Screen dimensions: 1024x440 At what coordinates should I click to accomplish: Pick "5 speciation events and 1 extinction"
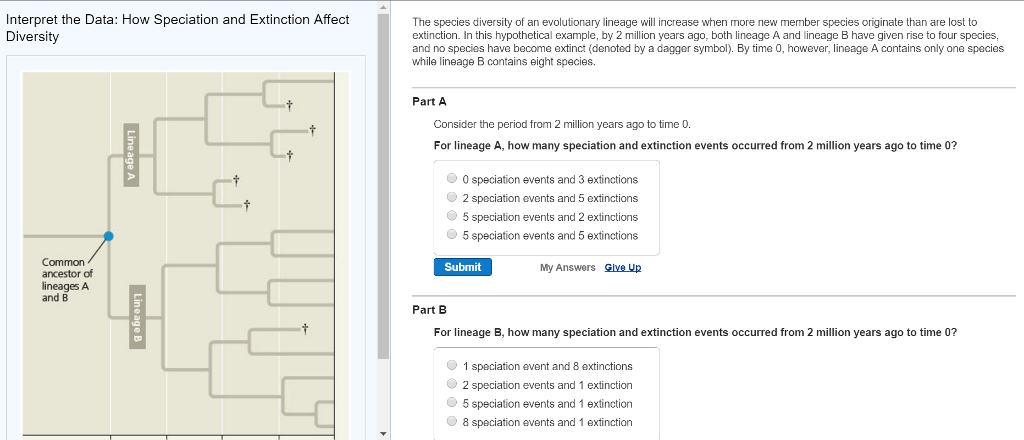pos(452,404)
